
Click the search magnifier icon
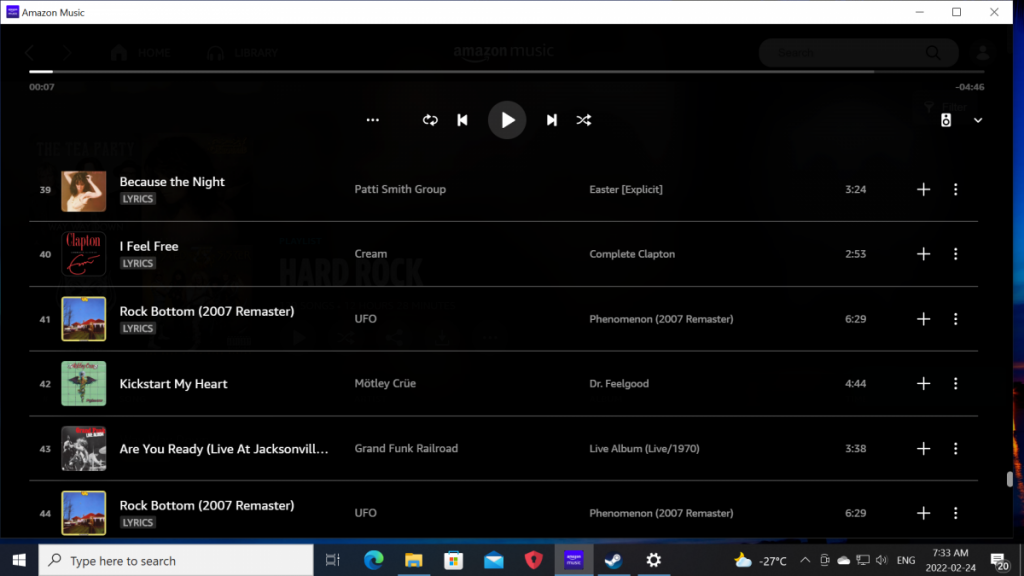933,53
